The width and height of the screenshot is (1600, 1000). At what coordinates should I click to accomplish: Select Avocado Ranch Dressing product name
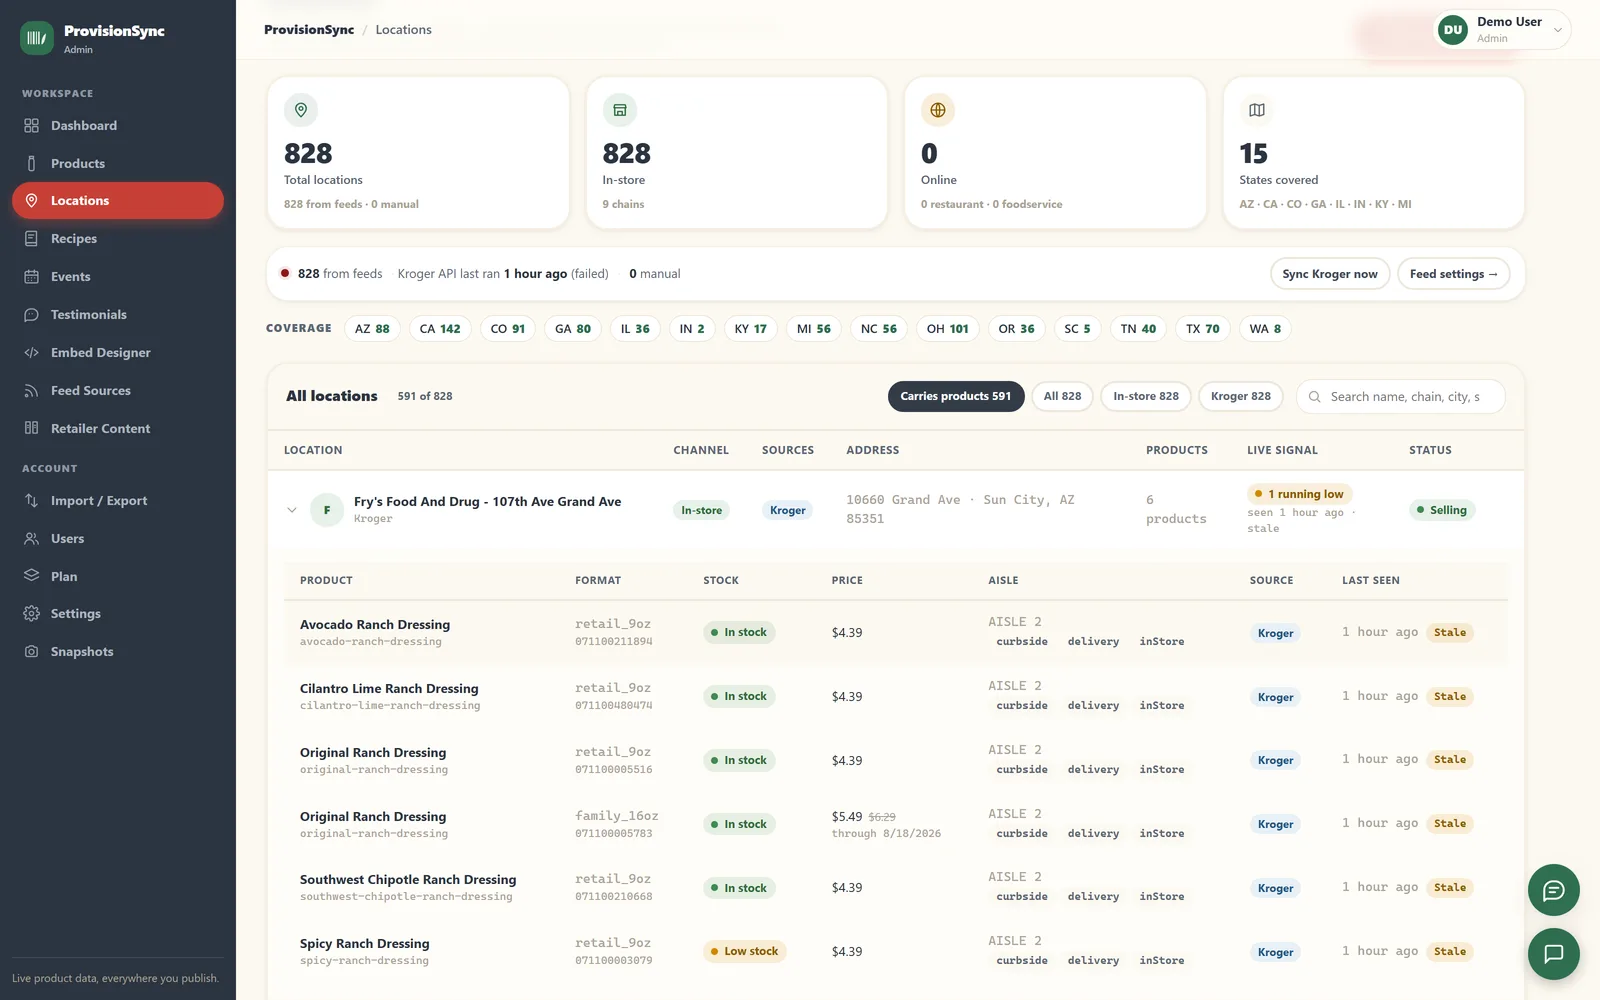(375, 625)
